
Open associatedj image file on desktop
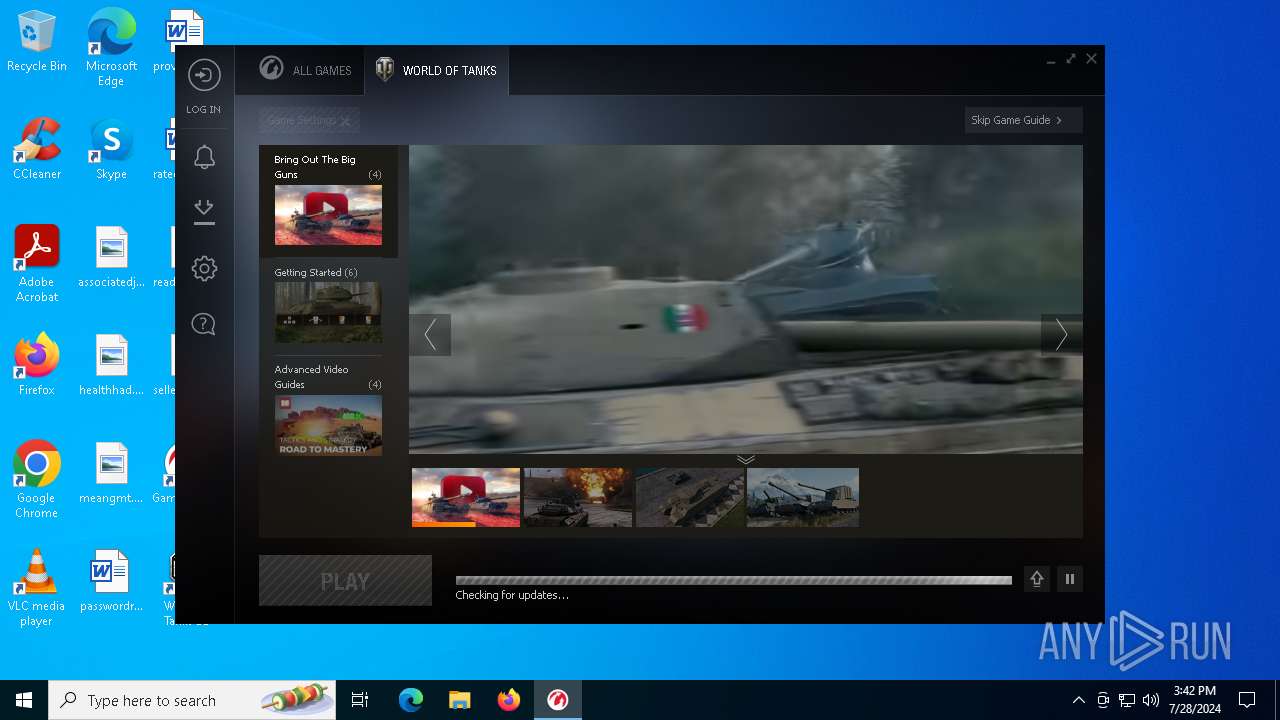tap(111, 256)
